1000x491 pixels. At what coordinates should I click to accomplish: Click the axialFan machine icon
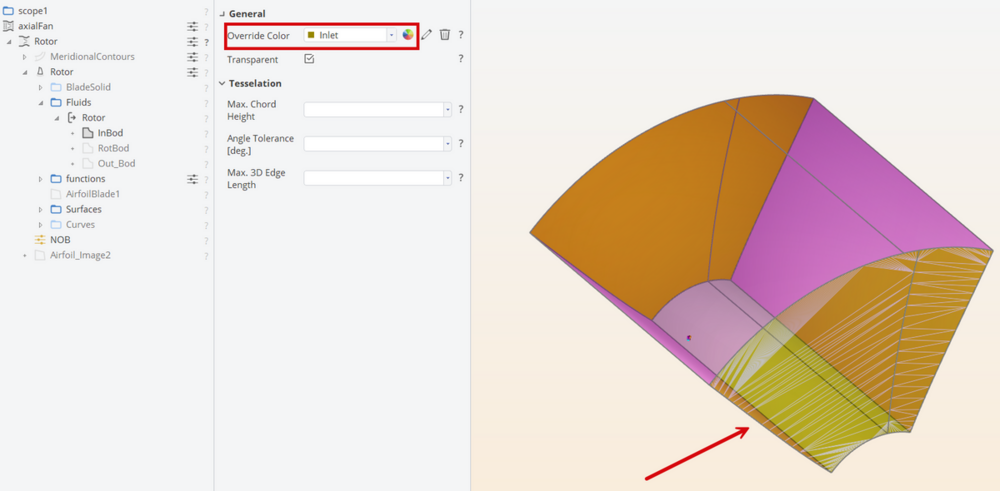tap(8, 26)
